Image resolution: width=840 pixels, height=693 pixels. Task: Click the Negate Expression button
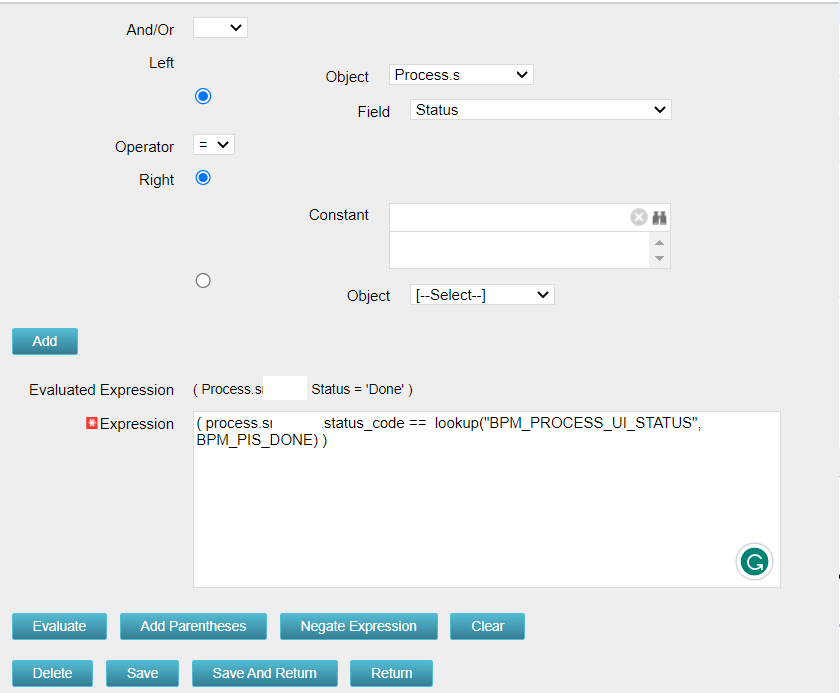[x=359, y=626]
